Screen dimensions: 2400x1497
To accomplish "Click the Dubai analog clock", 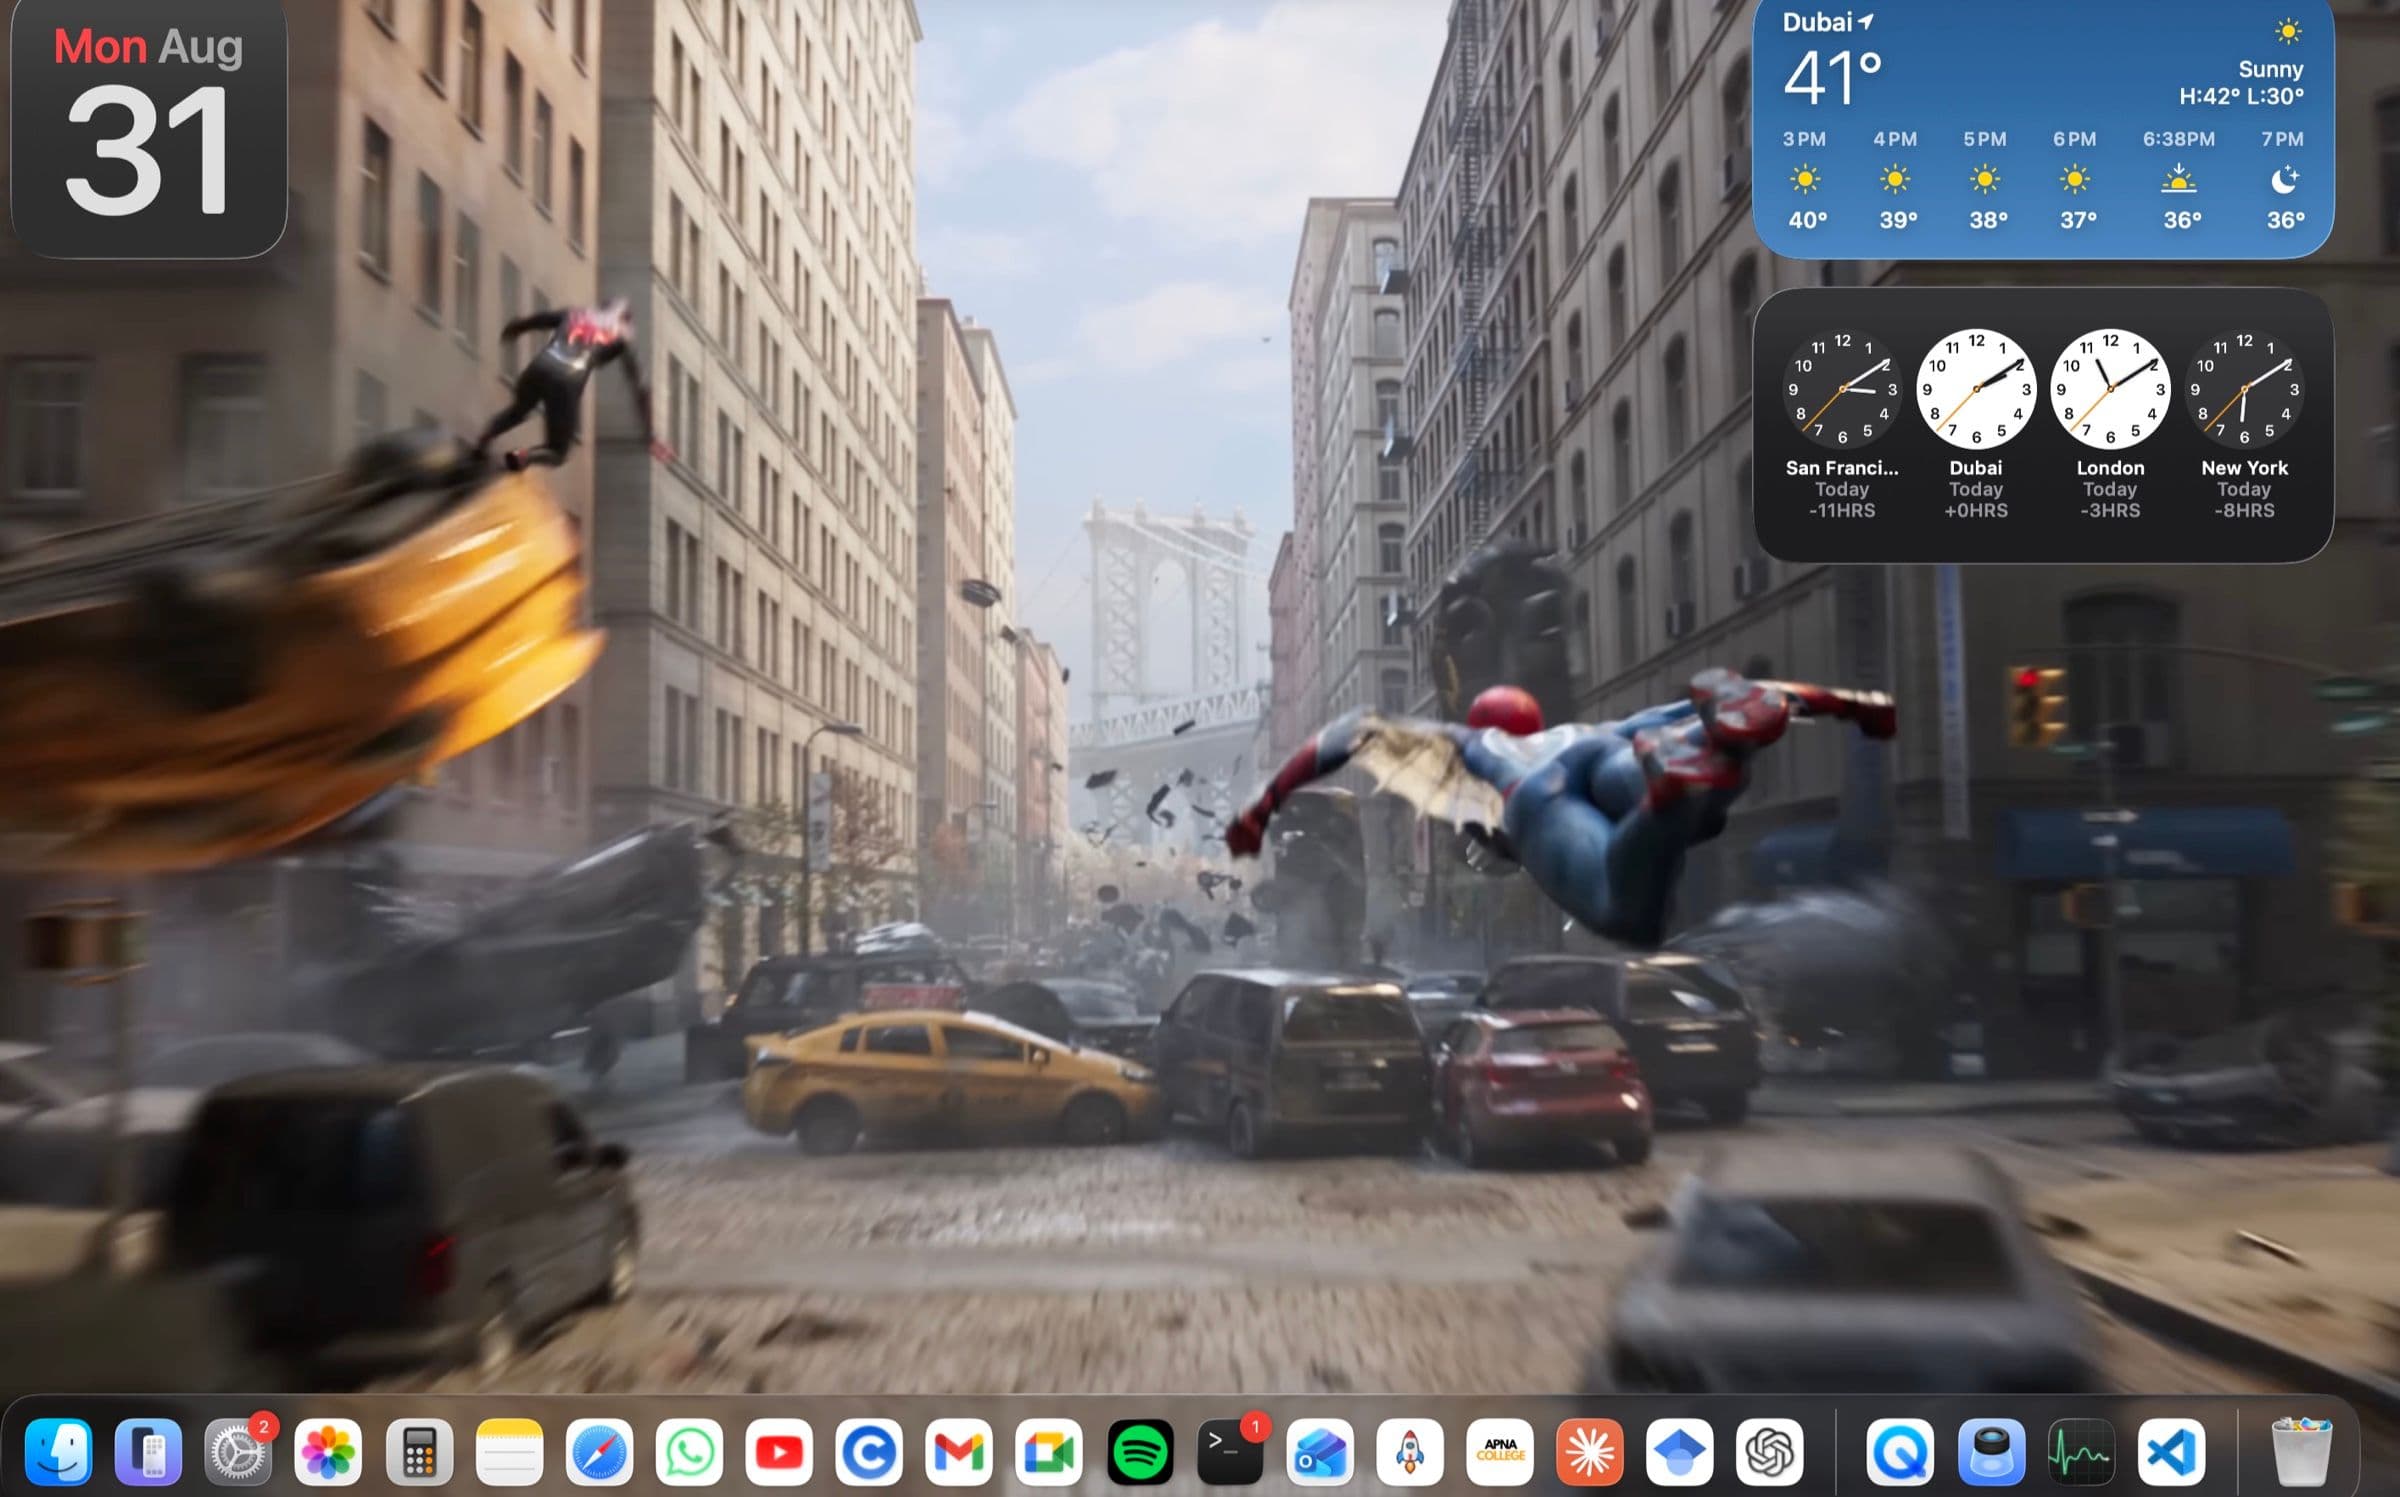I will coord(1976,389).
